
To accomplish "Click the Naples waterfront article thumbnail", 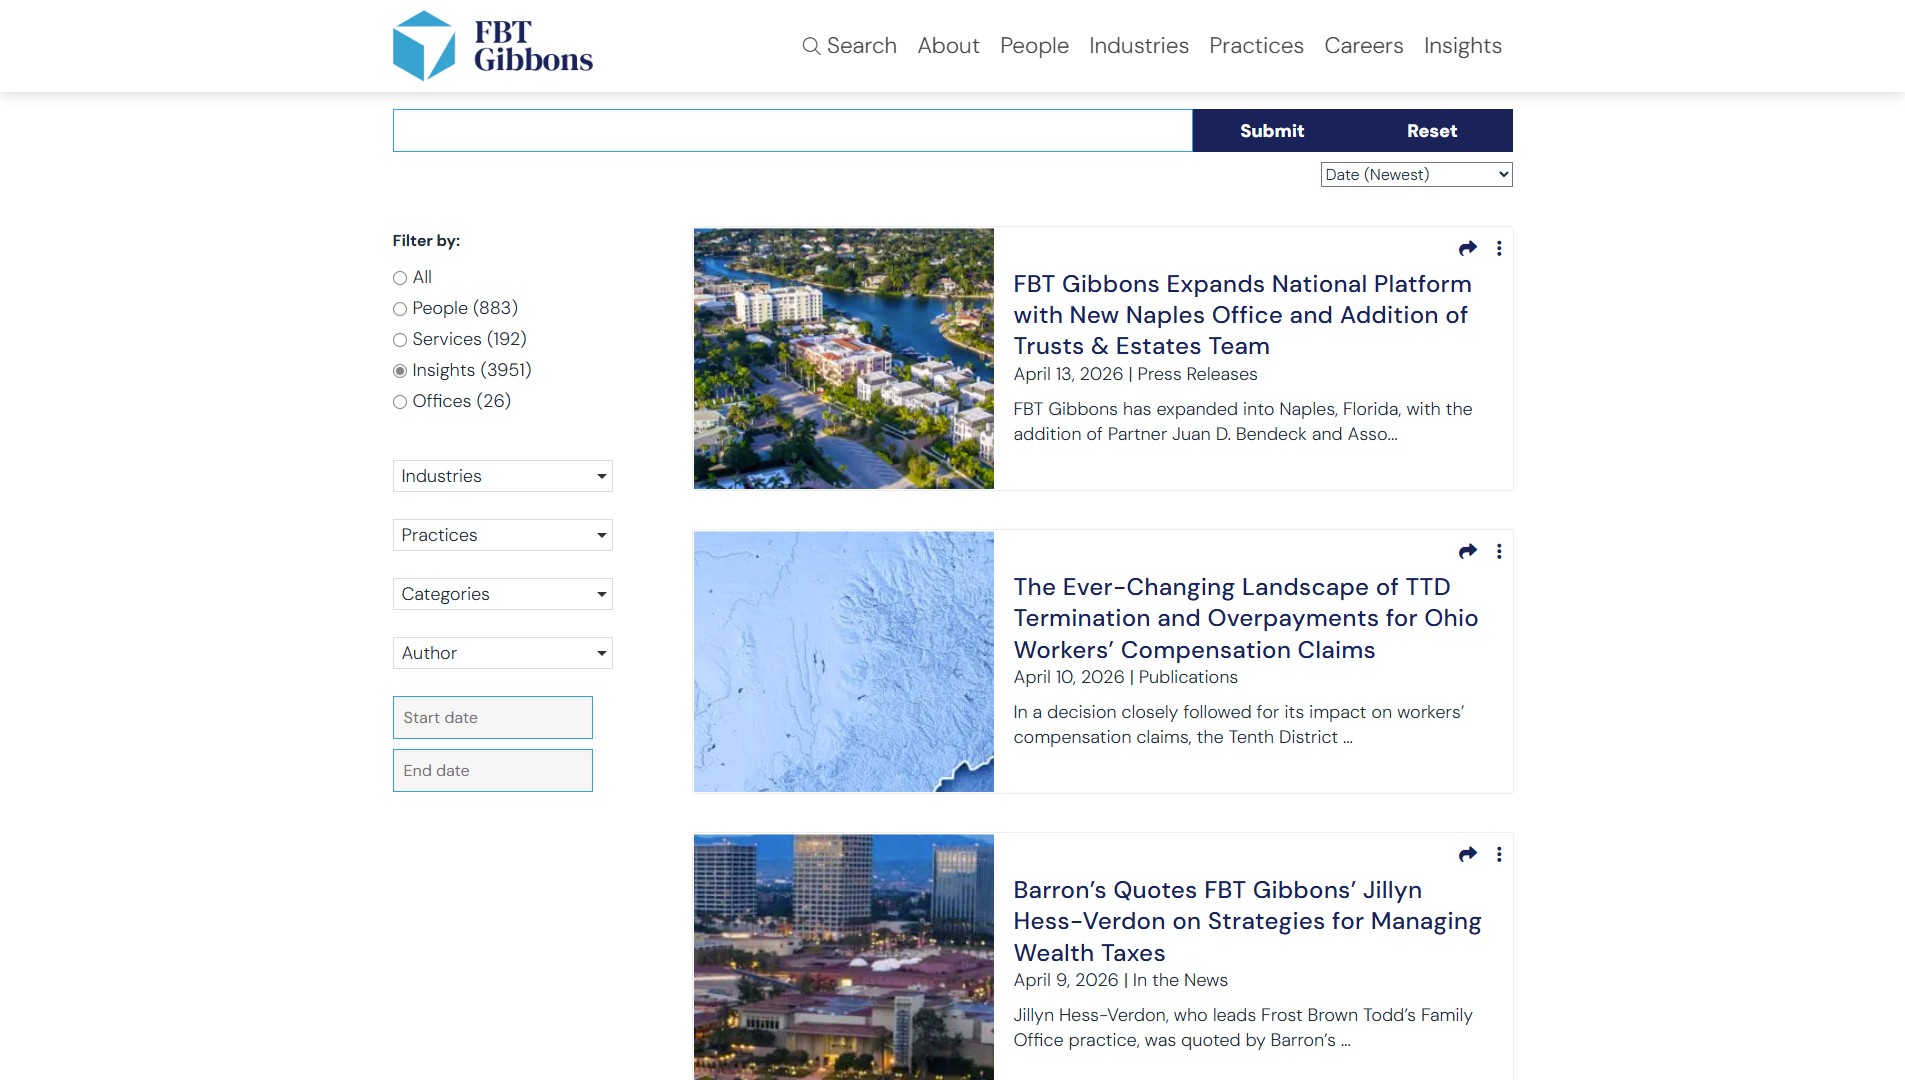I will 843,358.
